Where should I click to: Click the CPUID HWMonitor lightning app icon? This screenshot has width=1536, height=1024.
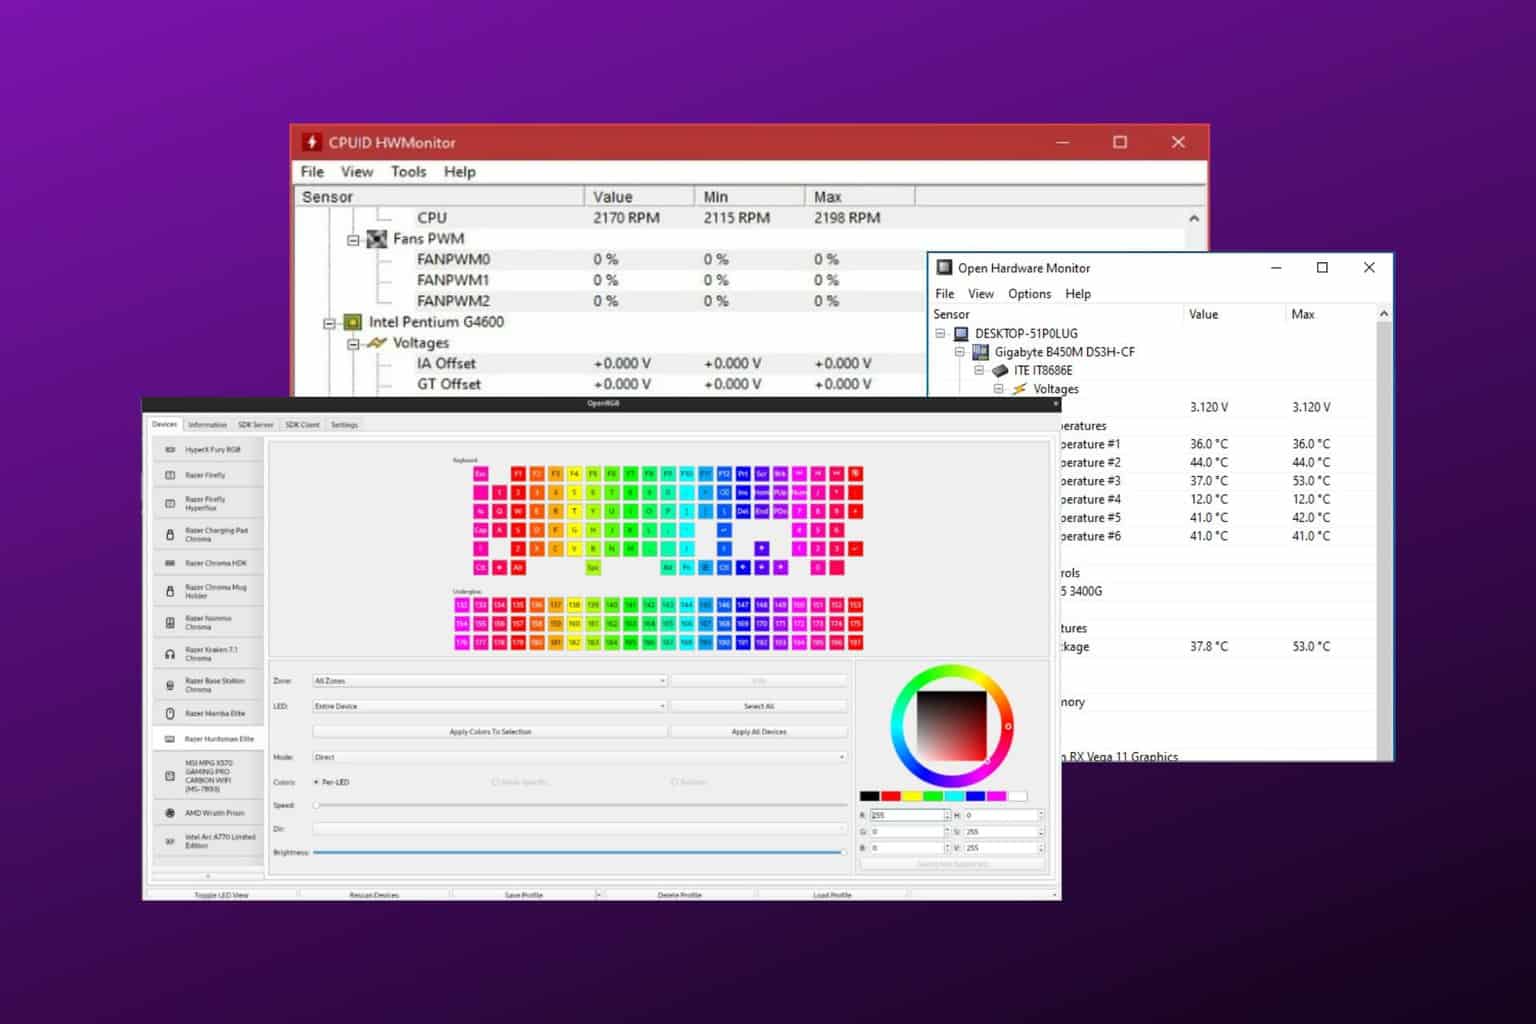coord(312,142)
